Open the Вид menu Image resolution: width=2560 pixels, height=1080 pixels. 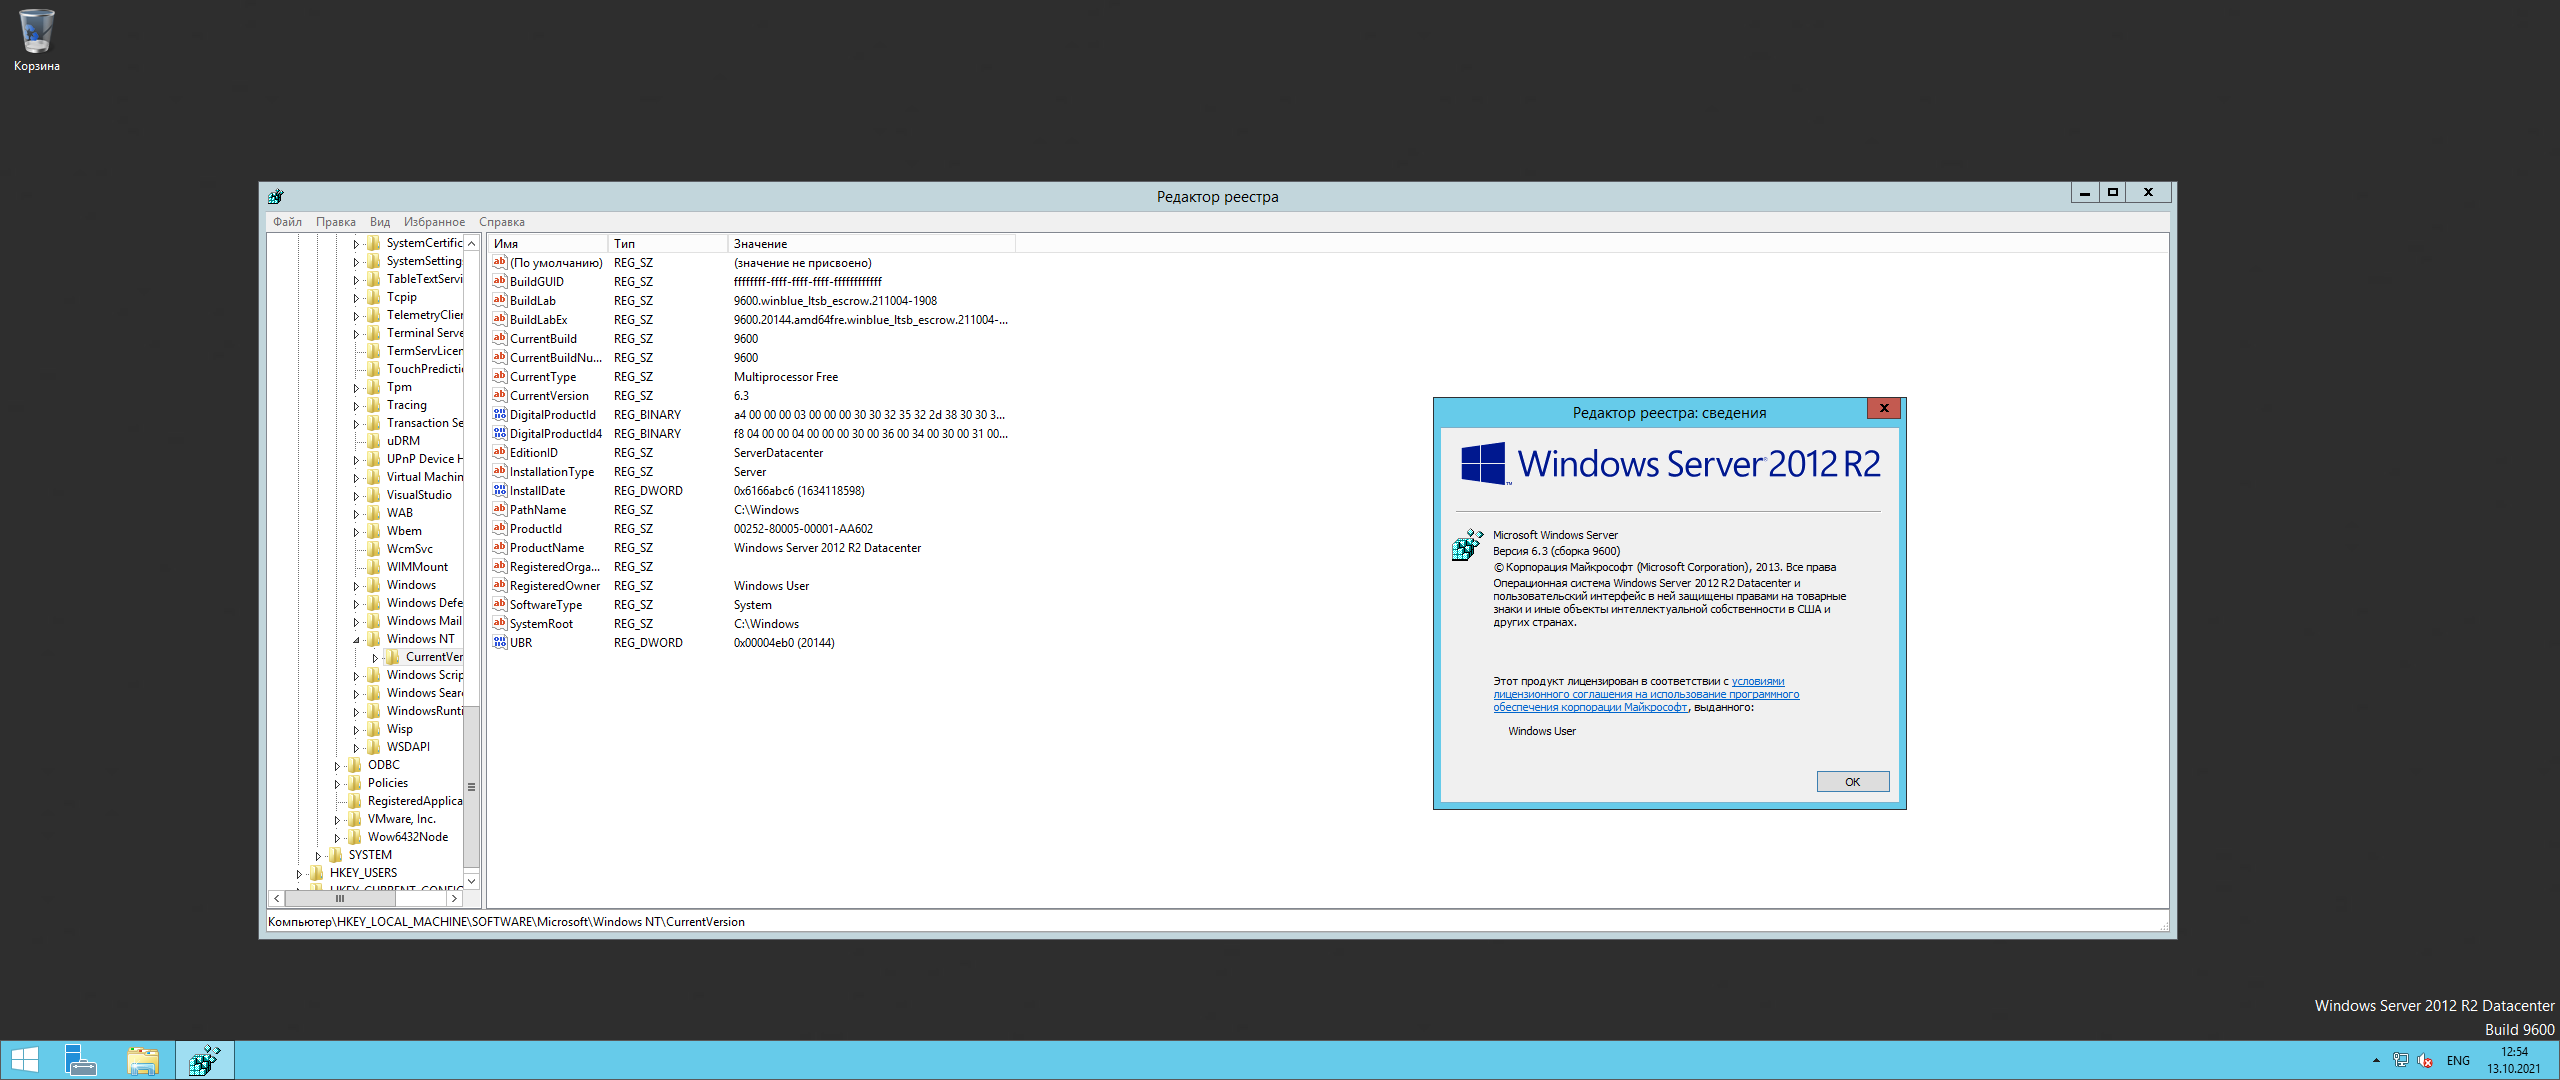pos(380,222)
